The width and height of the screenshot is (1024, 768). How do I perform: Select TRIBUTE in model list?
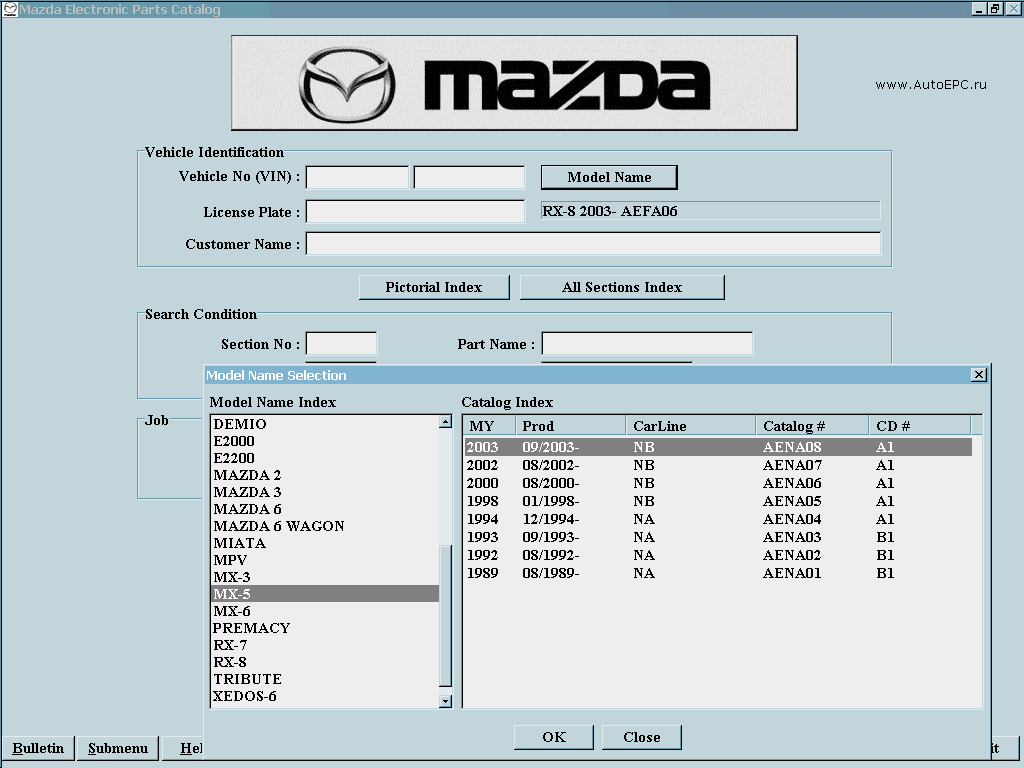click(x=325, y=679)
